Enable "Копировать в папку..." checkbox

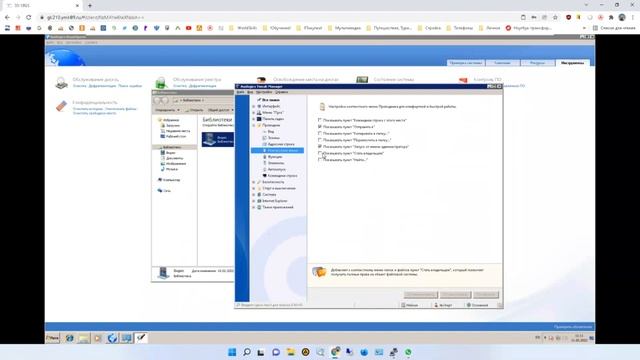click(320, 133)
